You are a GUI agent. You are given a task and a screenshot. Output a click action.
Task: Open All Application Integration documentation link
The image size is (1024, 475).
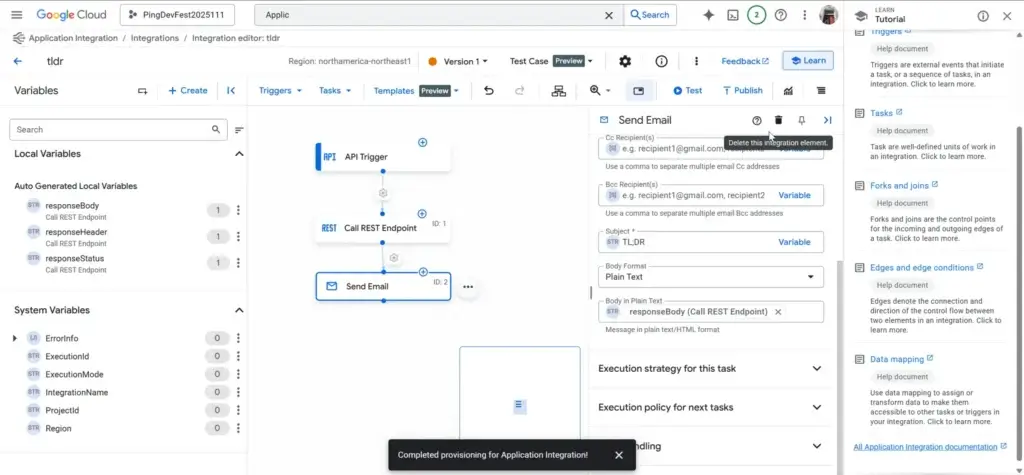(925, 446)
